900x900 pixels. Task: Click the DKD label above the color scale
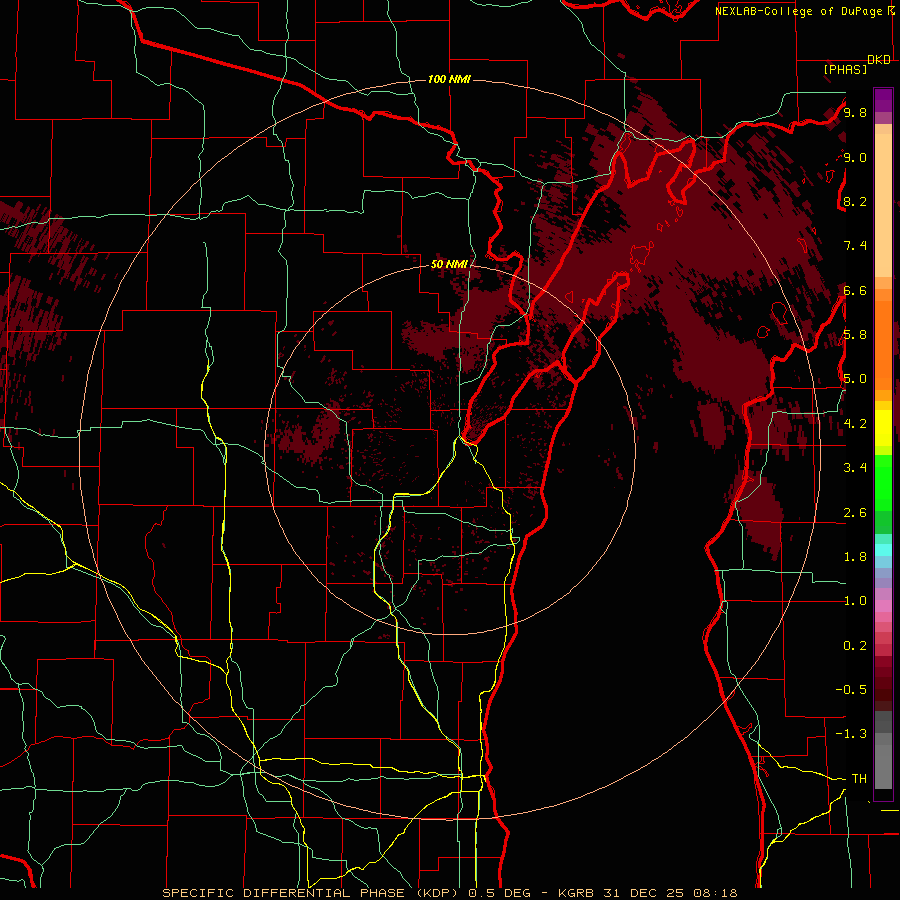879,60
